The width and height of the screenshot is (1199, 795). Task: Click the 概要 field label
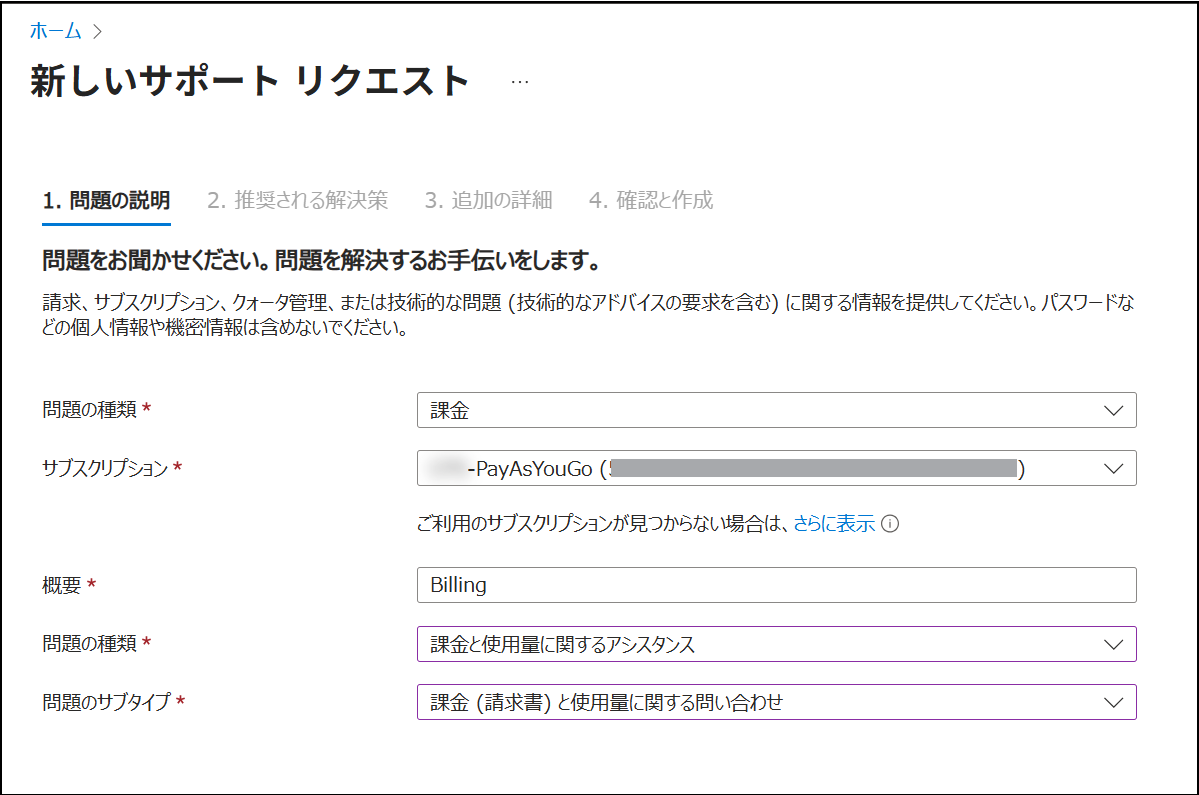[x=61, y=586]
